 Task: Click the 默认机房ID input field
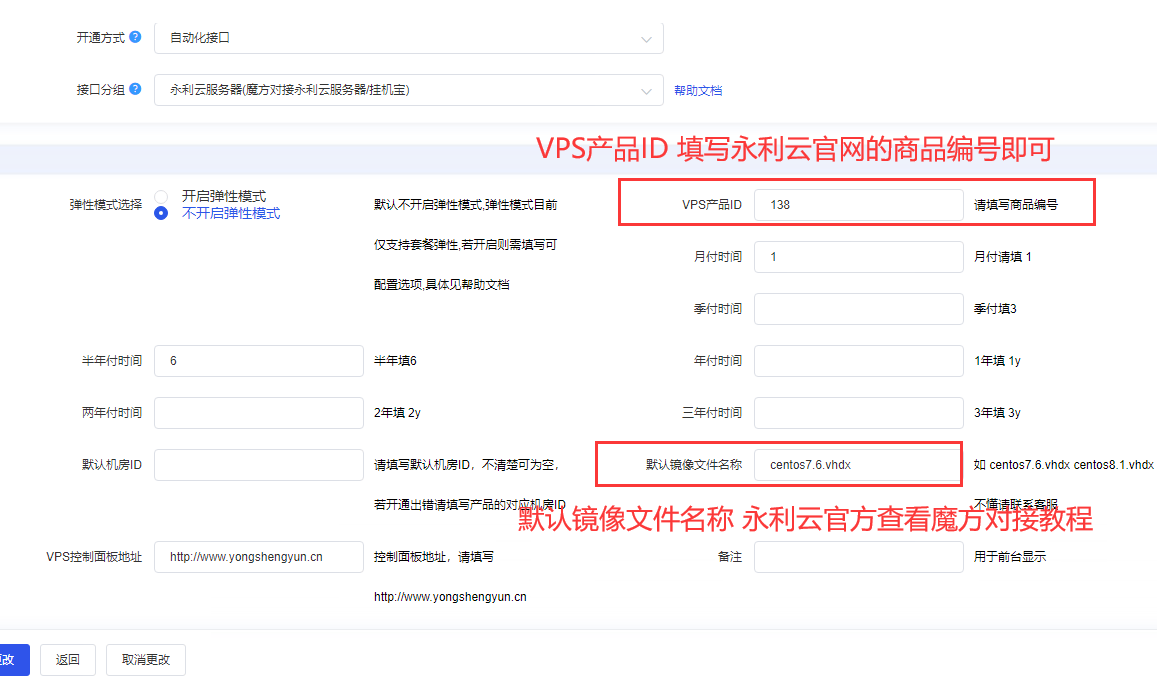click(x=258, y=465)
